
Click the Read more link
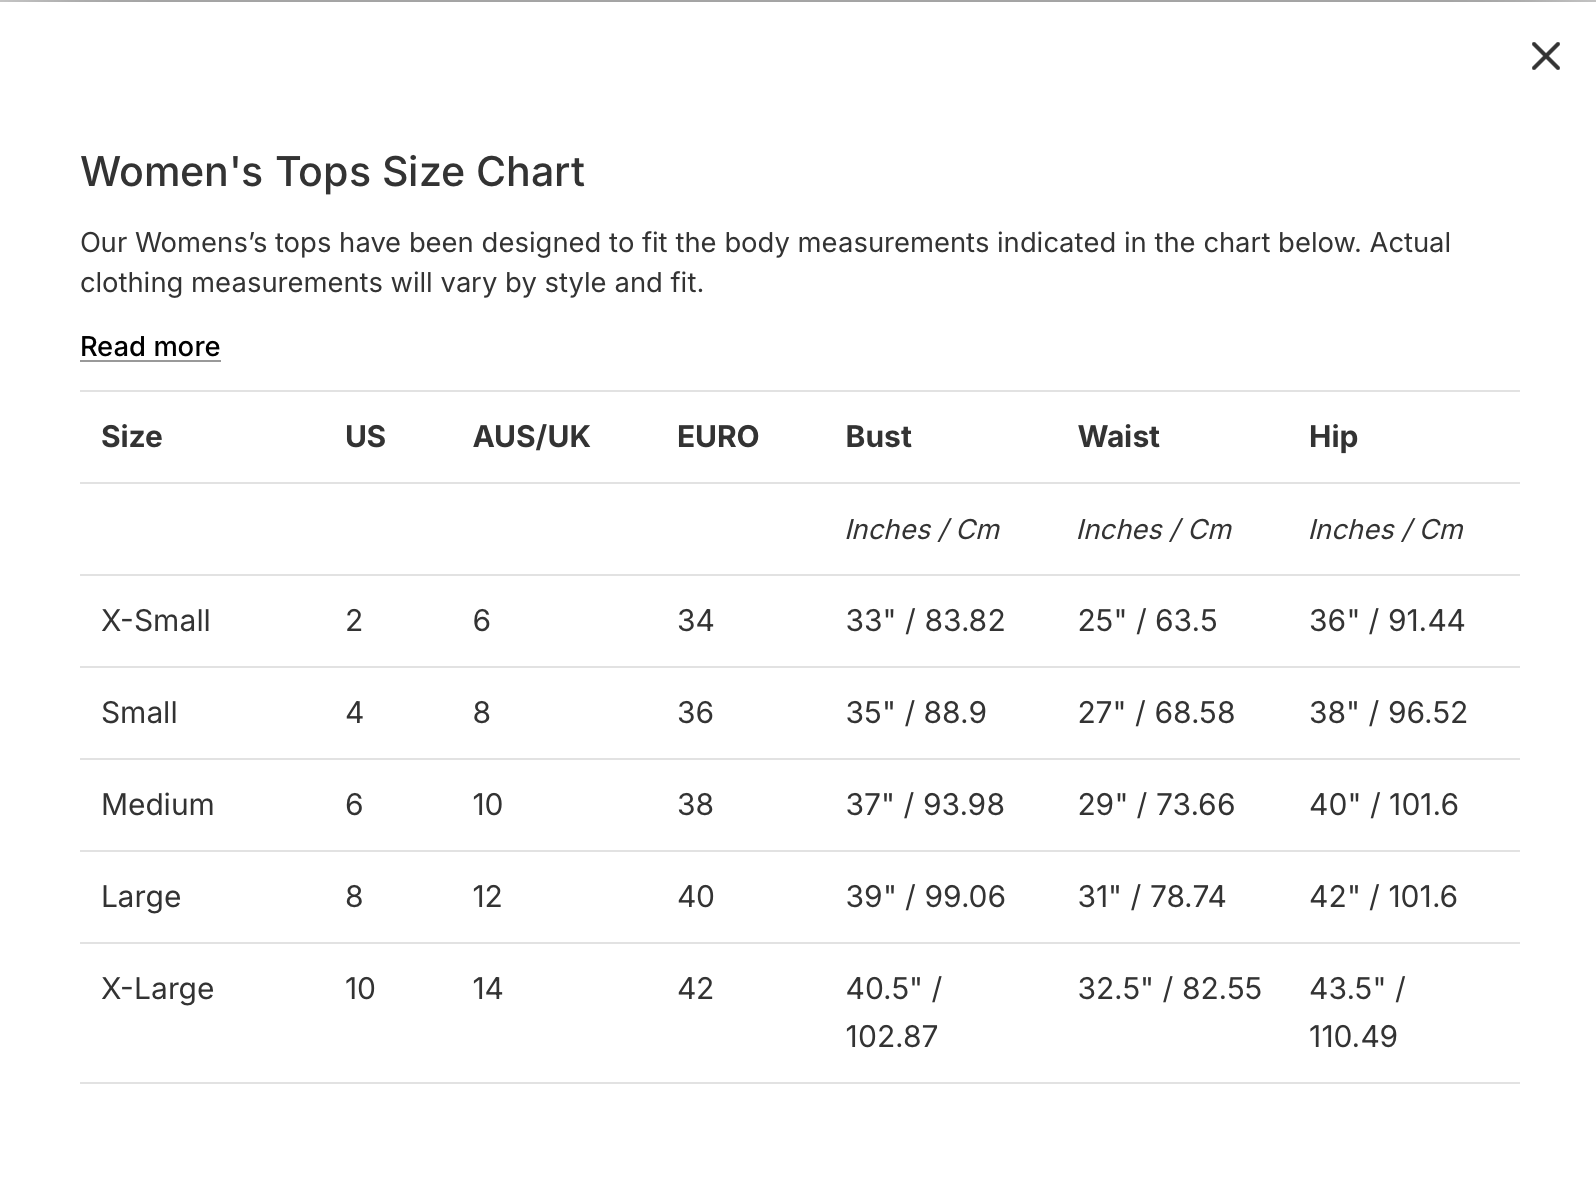(150, 346)
